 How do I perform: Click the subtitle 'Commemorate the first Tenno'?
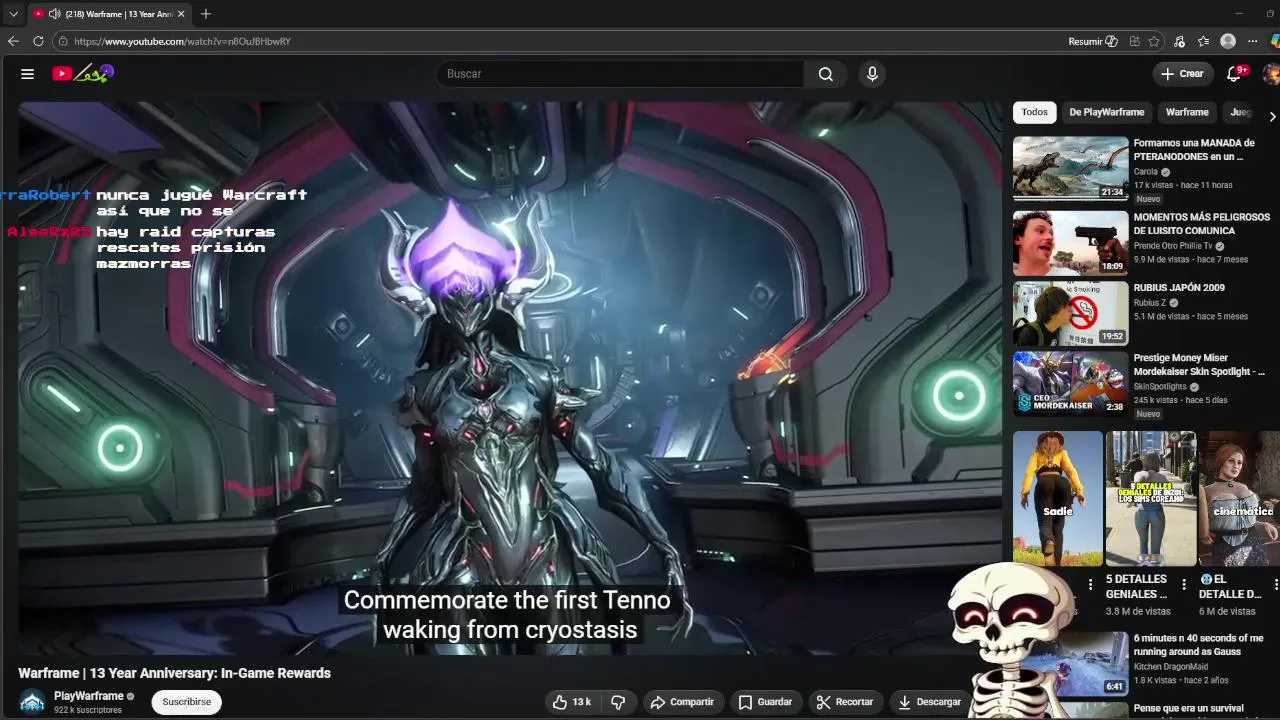point(507,600)
